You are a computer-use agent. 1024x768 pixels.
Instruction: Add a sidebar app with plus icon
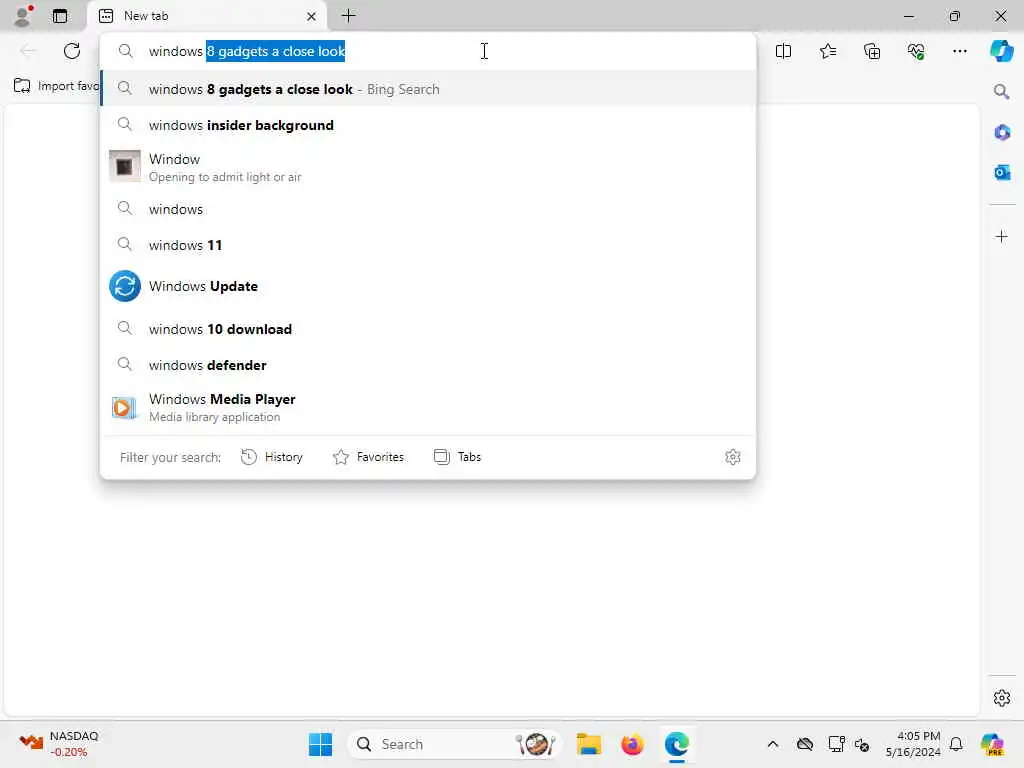pos(1002,236)
